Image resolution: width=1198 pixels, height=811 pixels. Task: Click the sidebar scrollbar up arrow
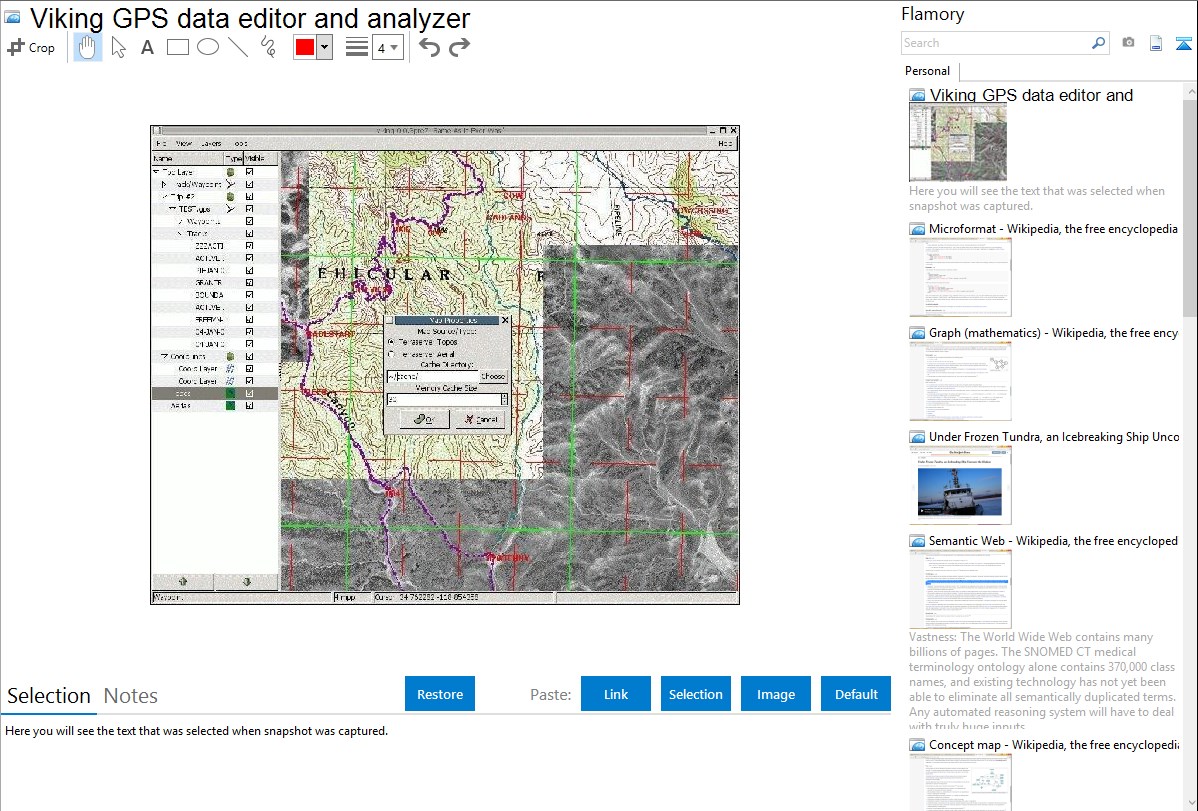coord(1190,91)
